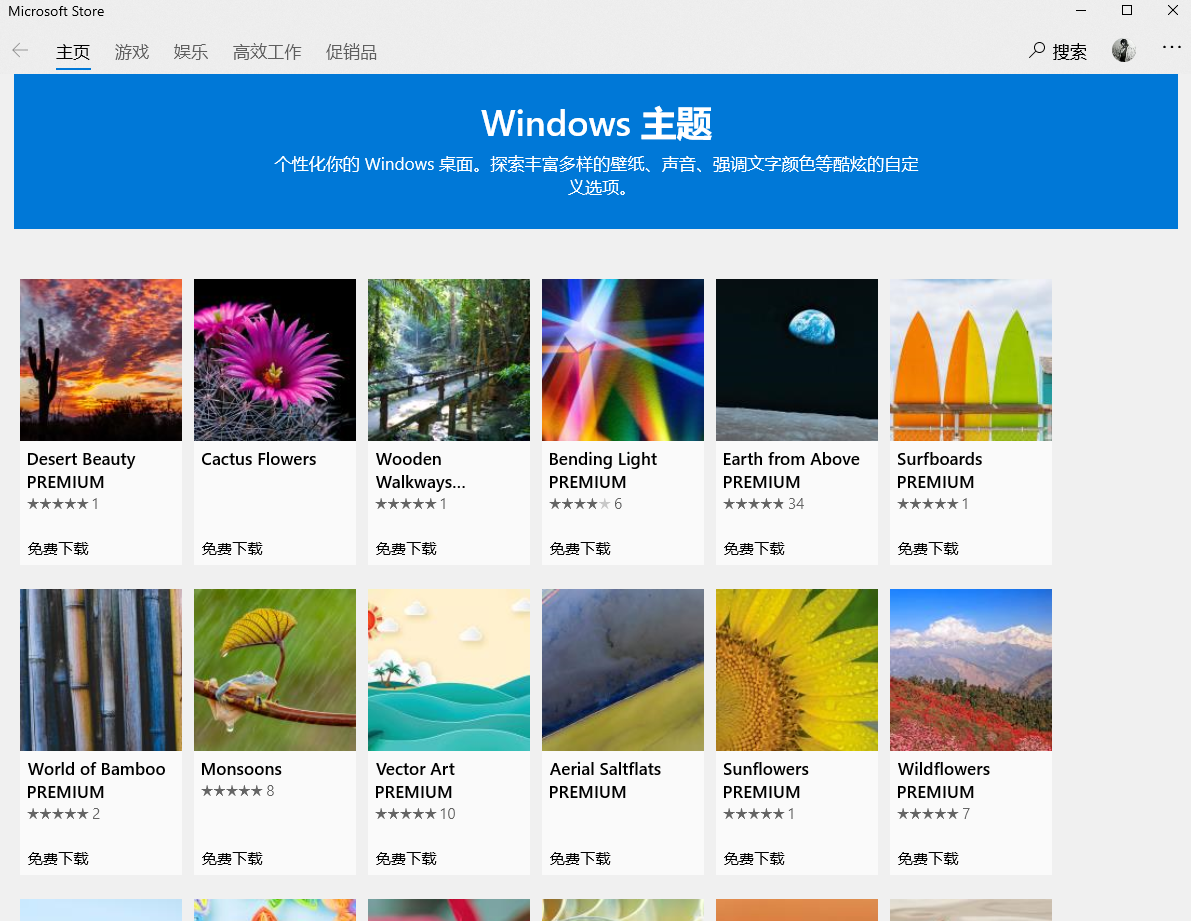Click 免费下载 under World of Bamboo

click(x=58, y=858)
